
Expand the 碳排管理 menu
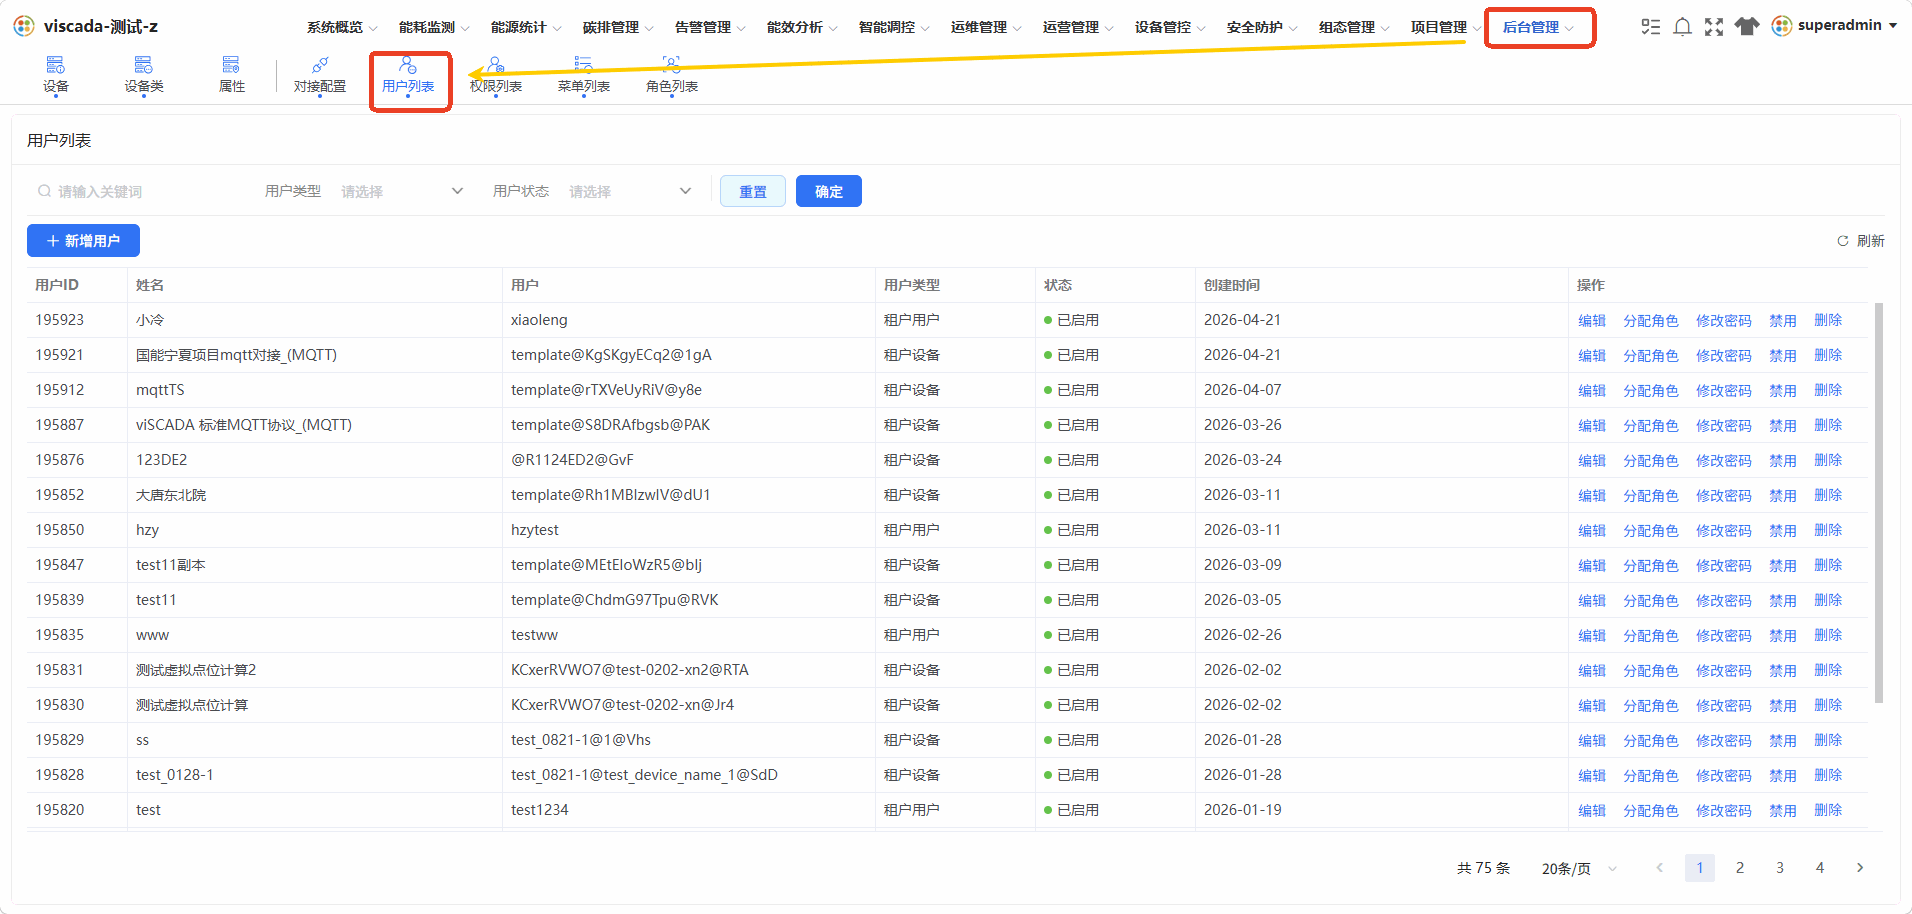(x=618, y=27)
